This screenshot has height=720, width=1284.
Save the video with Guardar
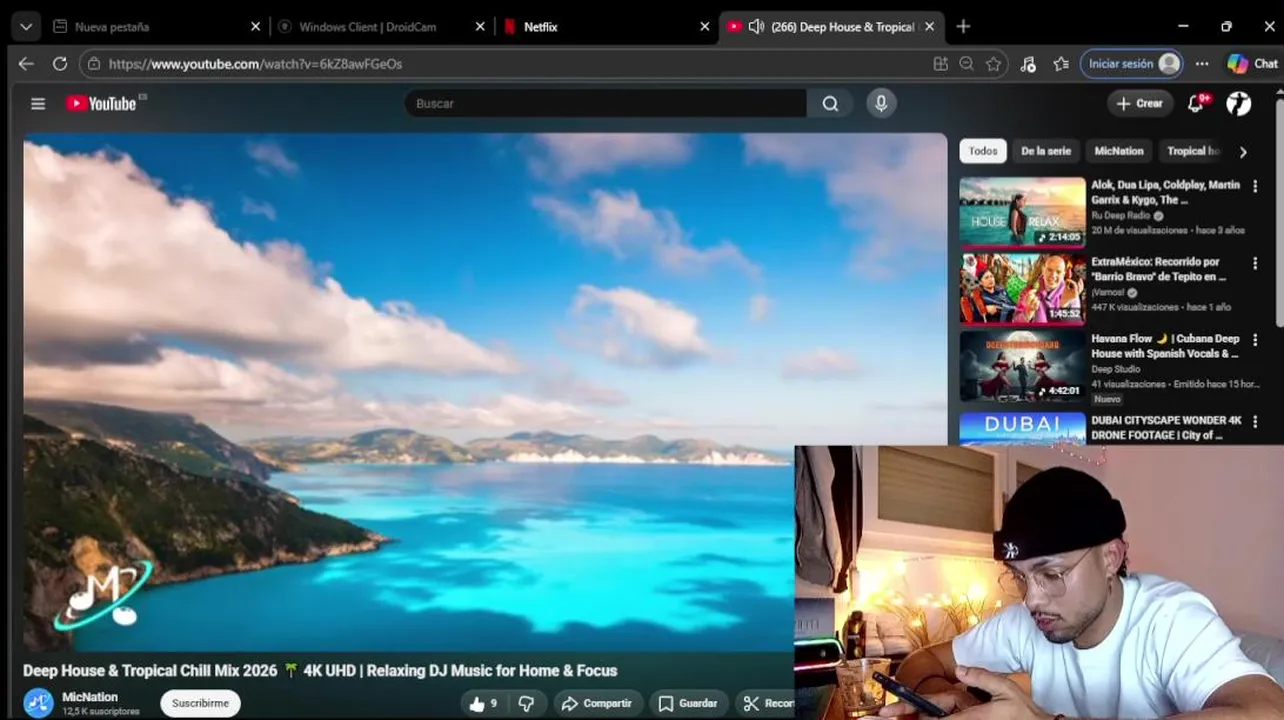(x=688, y=703)
